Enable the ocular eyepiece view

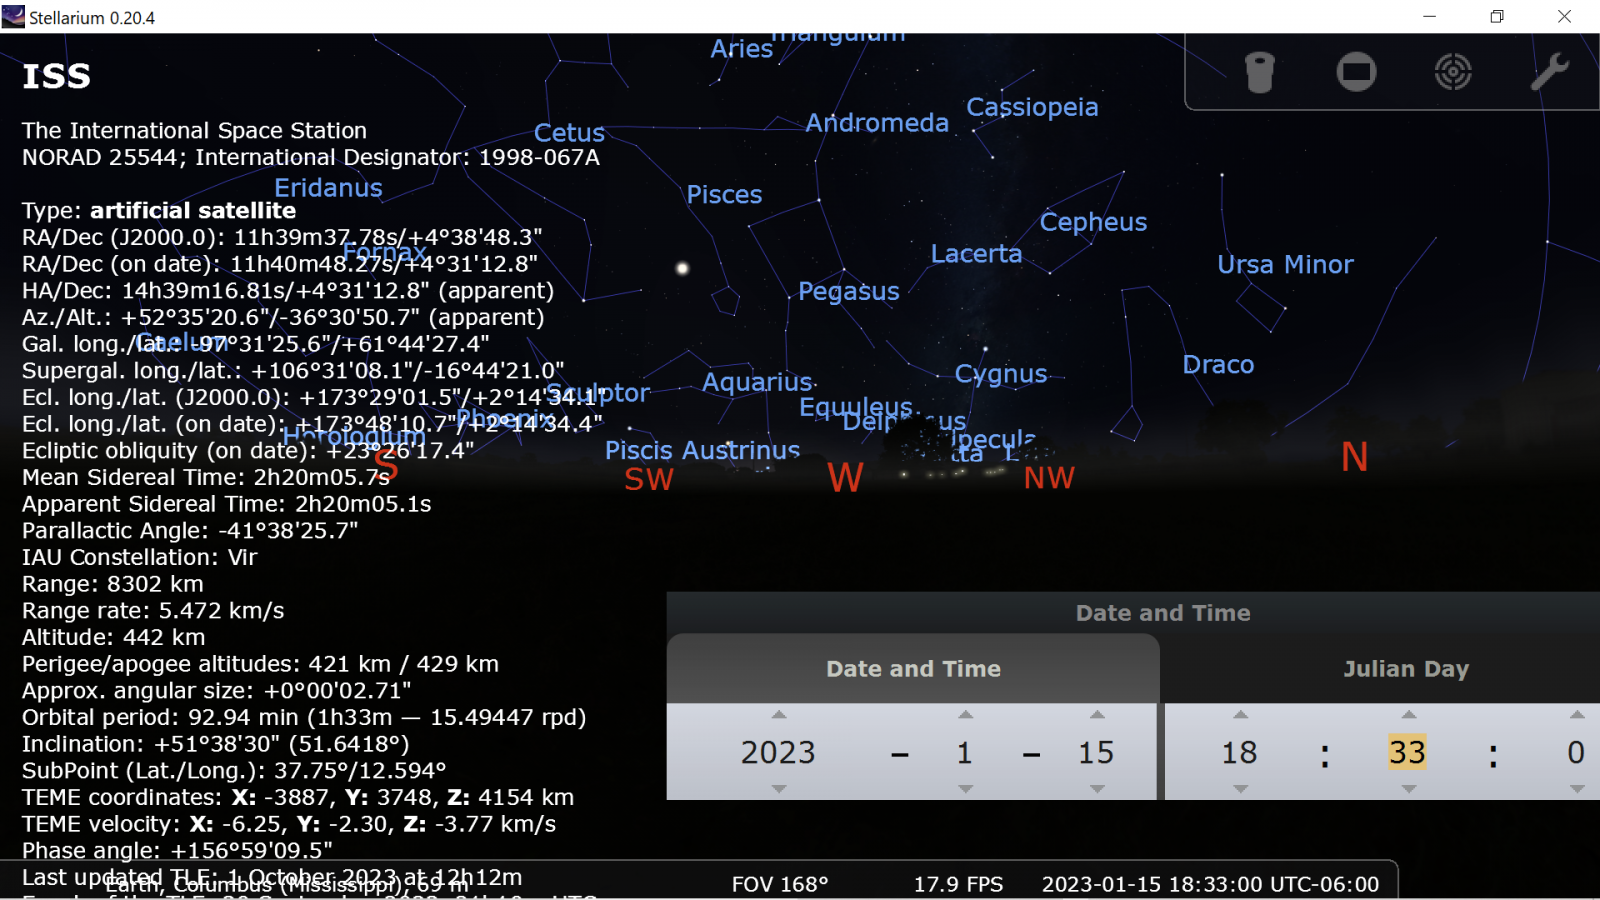tap(1259, 72)
